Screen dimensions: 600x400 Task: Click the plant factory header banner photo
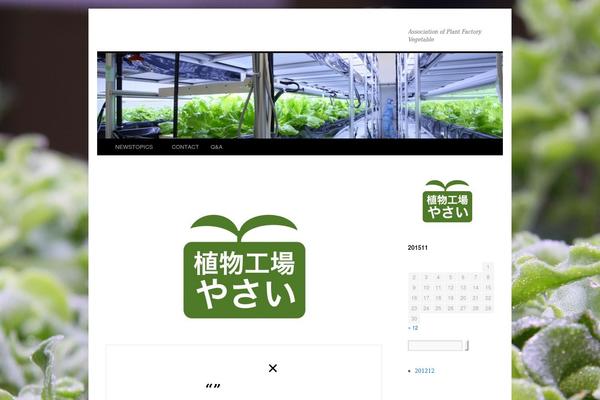coord(300,95)
